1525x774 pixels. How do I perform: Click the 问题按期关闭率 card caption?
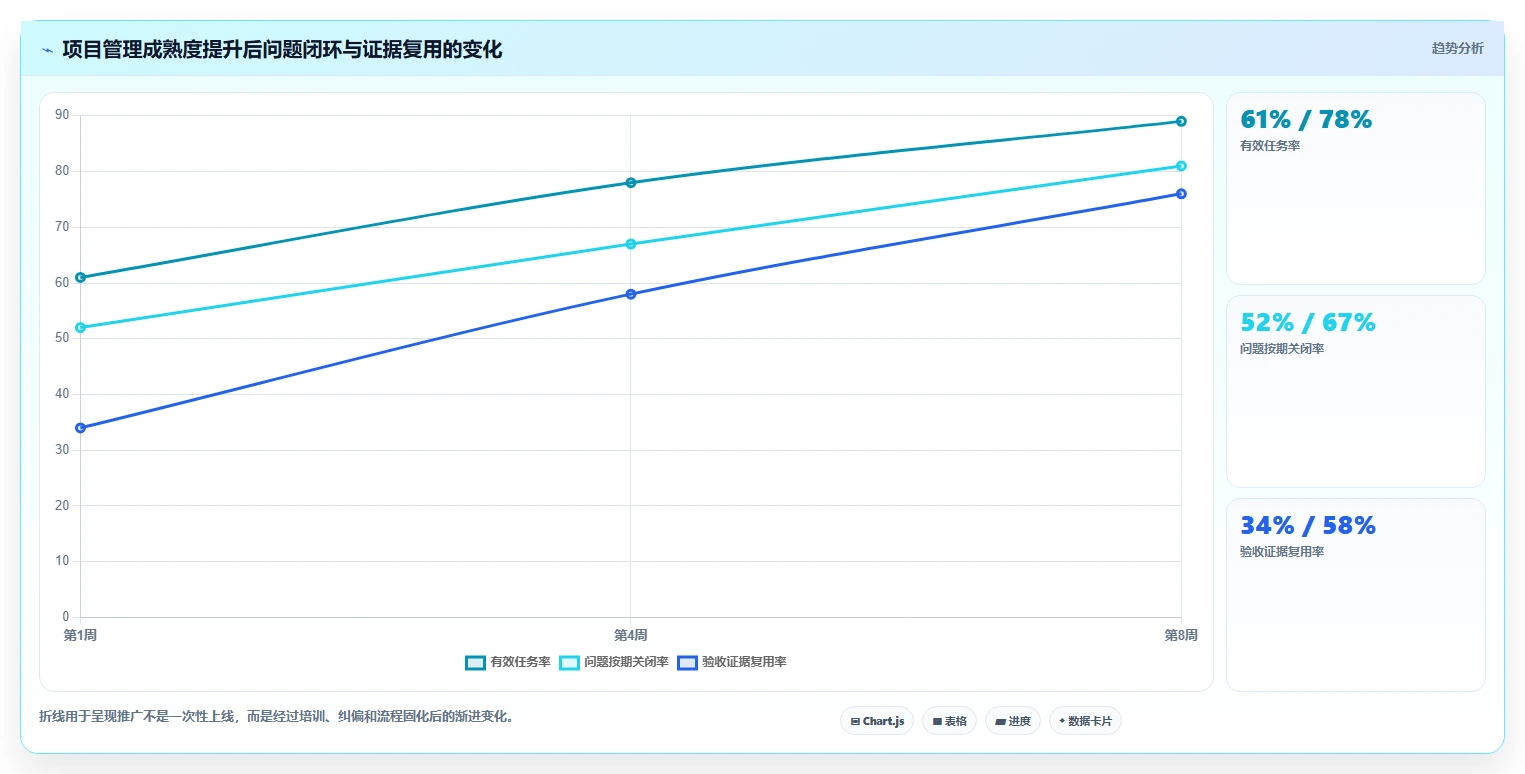pos(1282,349)
